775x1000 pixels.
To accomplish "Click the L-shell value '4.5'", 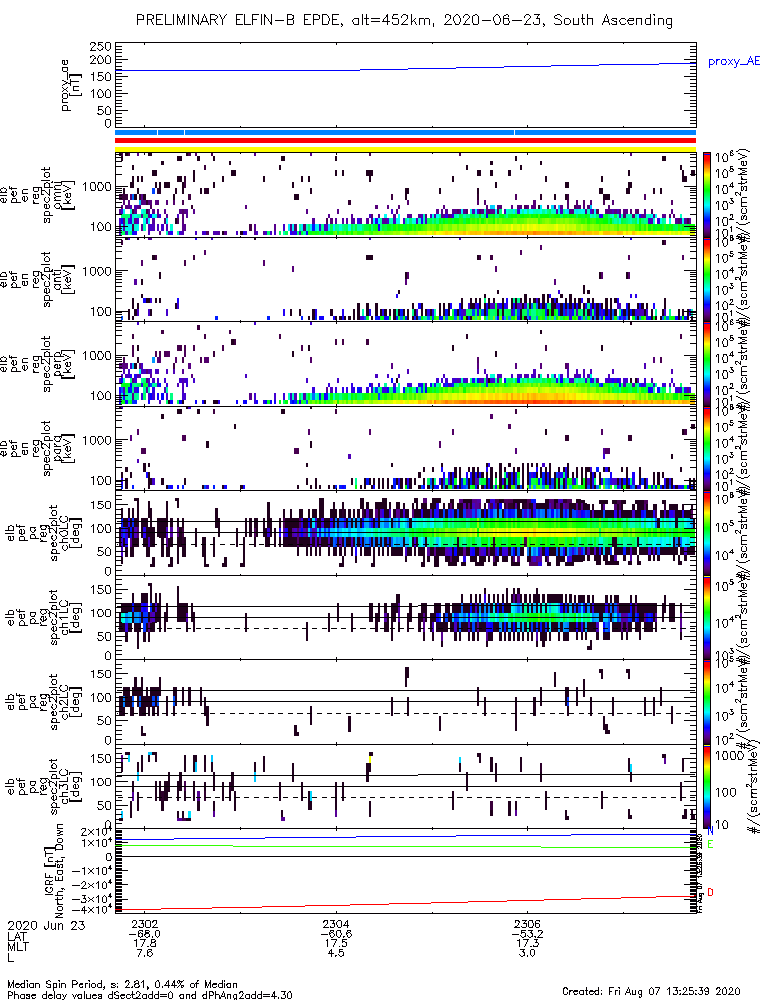I will (x=336, y=953).
